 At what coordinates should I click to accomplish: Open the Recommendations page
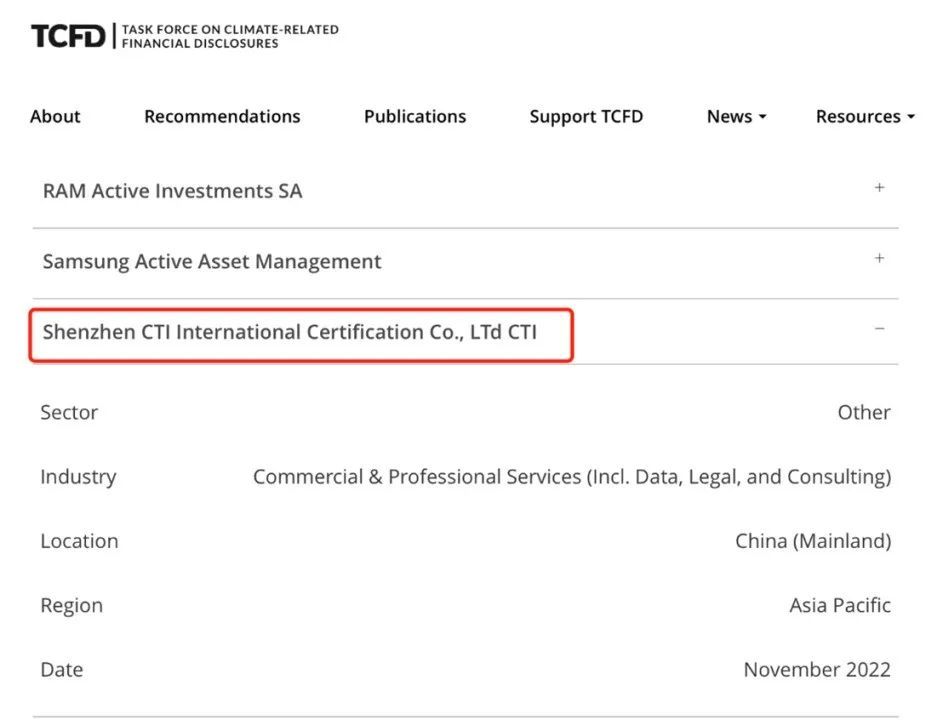[x=222, y=116]
